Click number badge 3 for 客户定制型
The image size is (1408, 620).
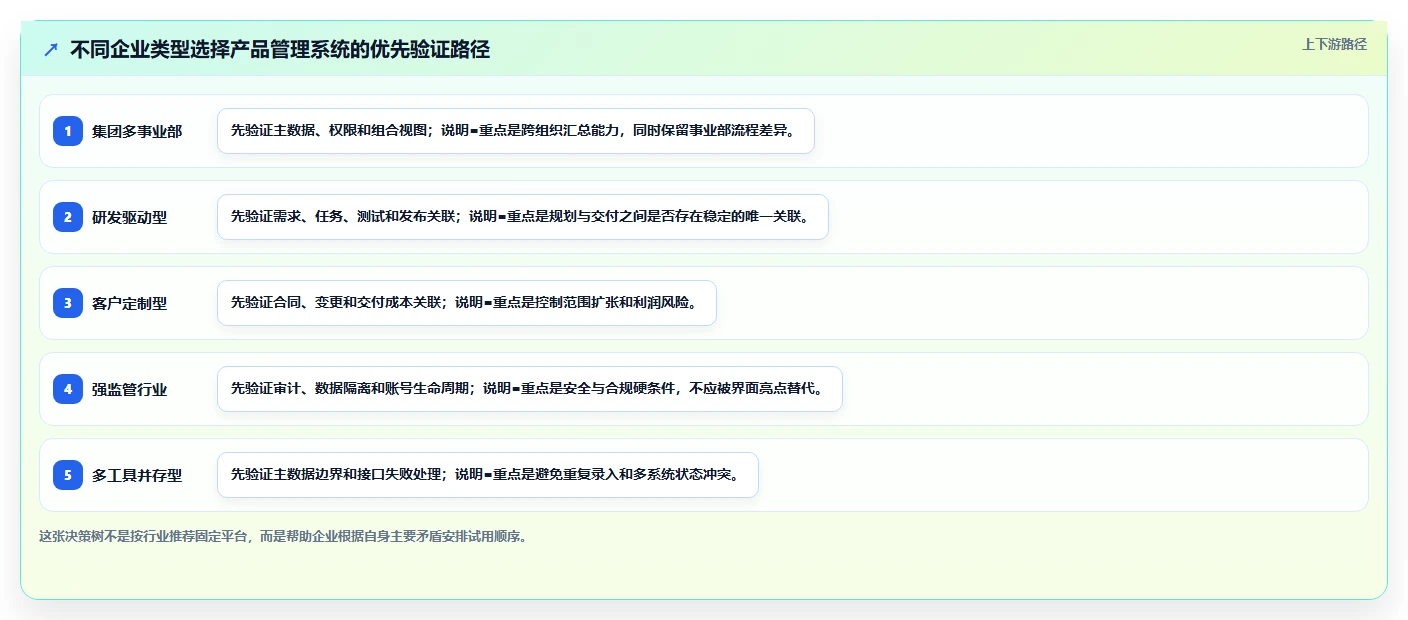click(68, 303)
